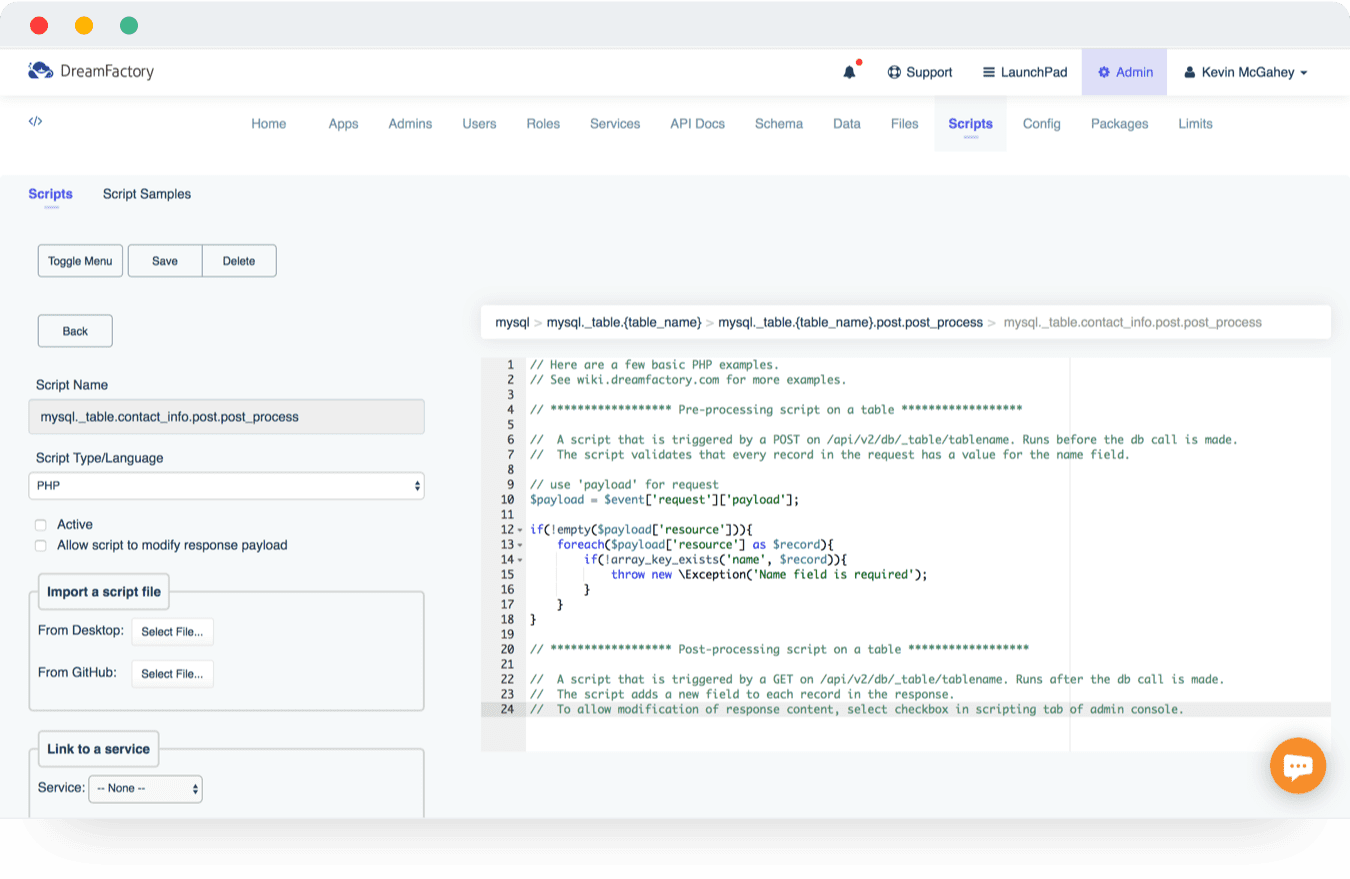Collapse code fold arrow on line 12
The image size is (1350, 879).
pyautogui.click(x=520, y=530)
